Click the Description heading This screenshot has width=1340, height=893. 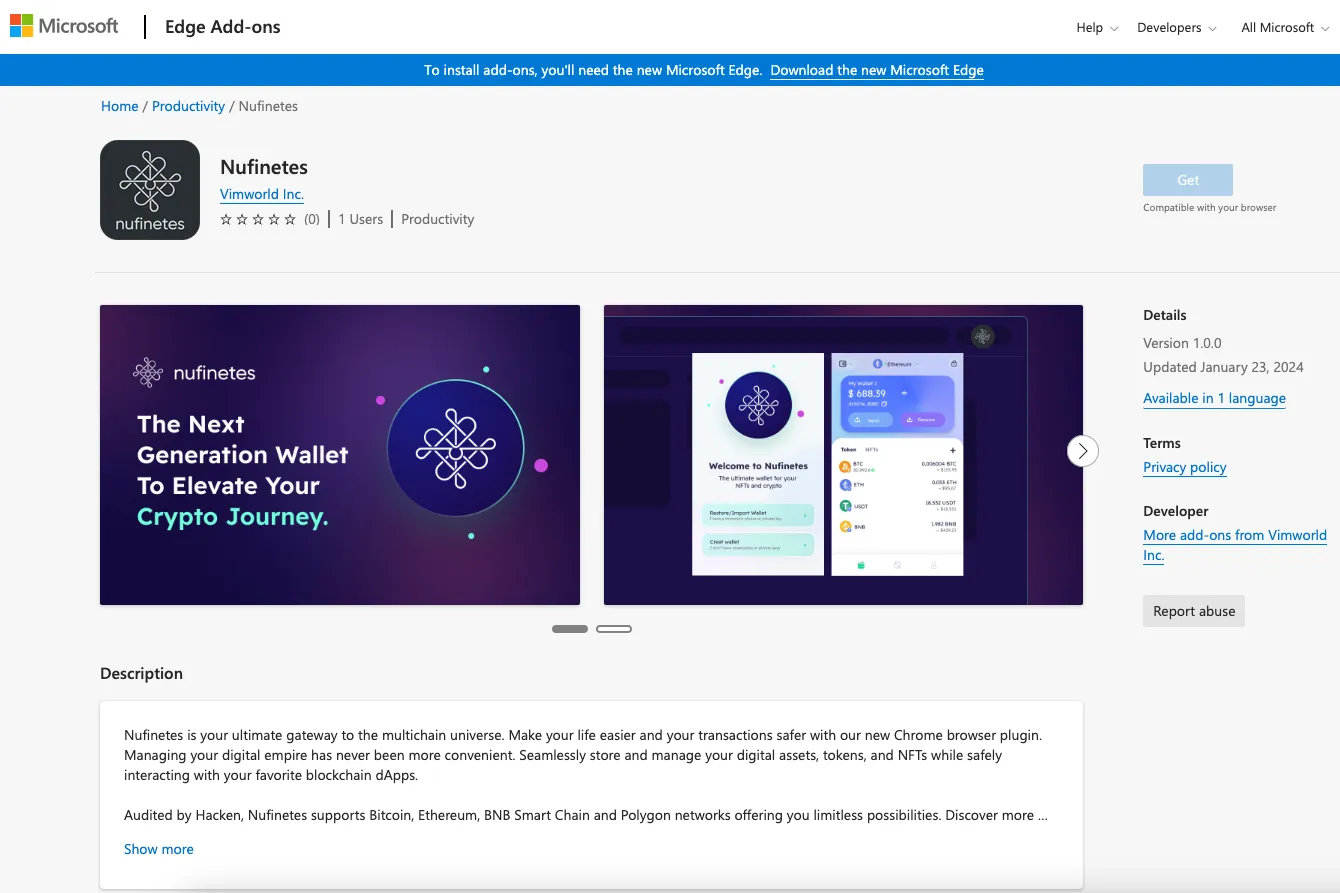(141, 673)
